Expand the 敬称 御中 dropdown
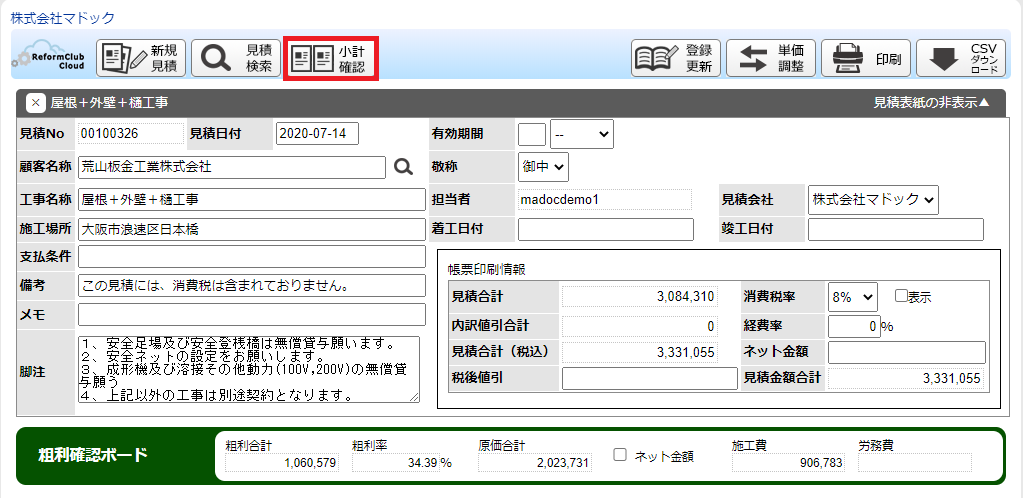The height and width of the screenshot is (498, 1023). (x=543, y=167)
